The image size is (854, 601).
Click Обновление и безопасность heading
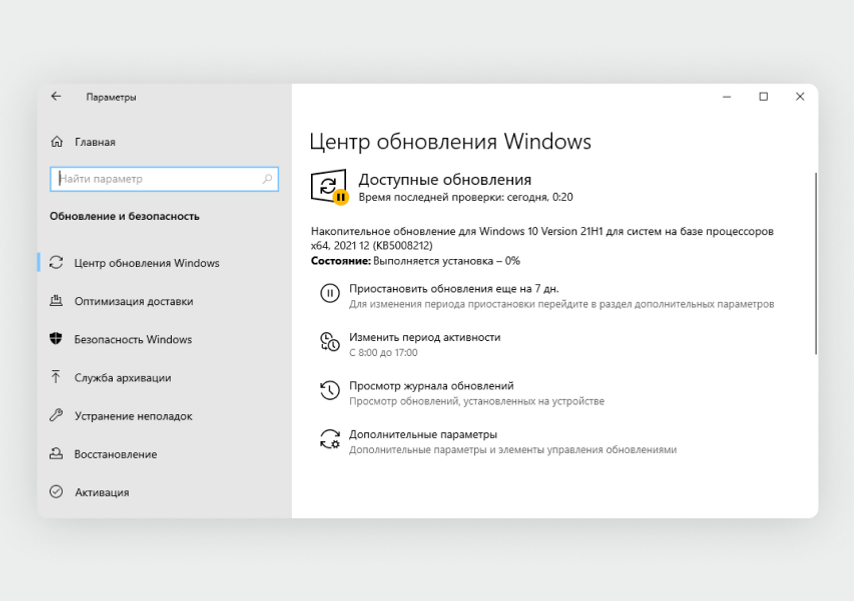click(x=124, y=216)
